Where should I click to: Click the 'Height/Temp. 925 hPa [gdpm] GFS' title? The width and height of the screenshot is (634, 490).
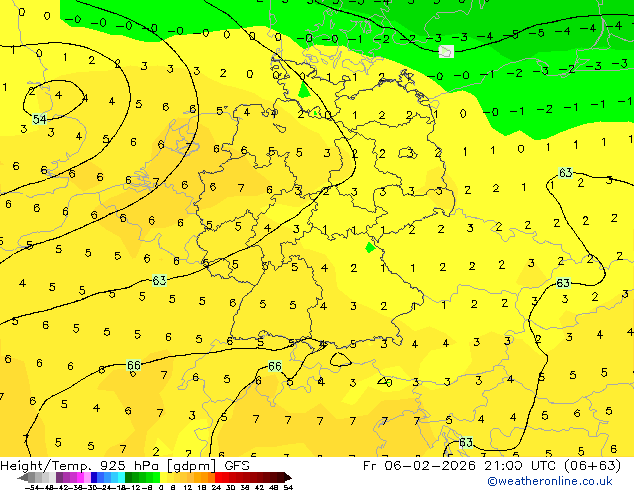(125, 466)
